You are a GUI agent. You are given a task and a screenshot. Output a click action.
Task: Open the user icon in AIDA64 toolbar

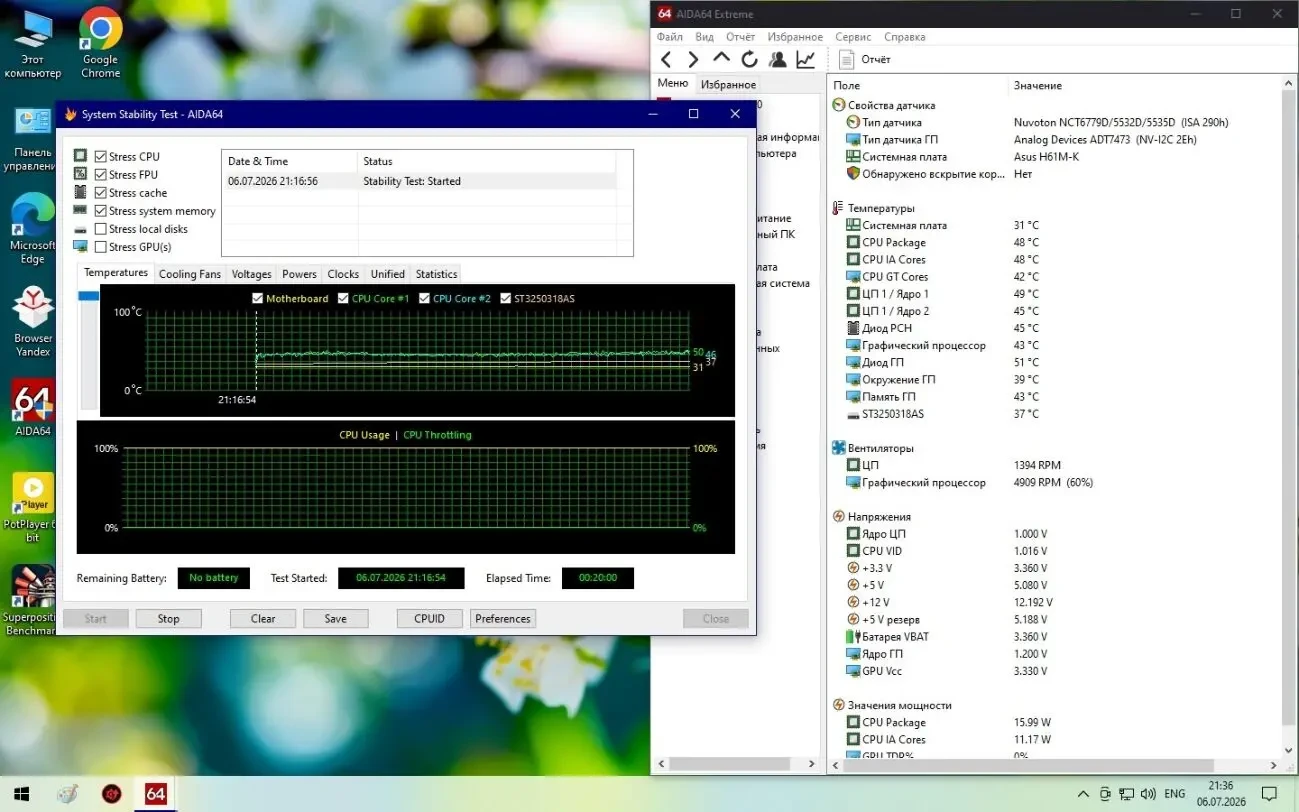click(x=777, y=60)
